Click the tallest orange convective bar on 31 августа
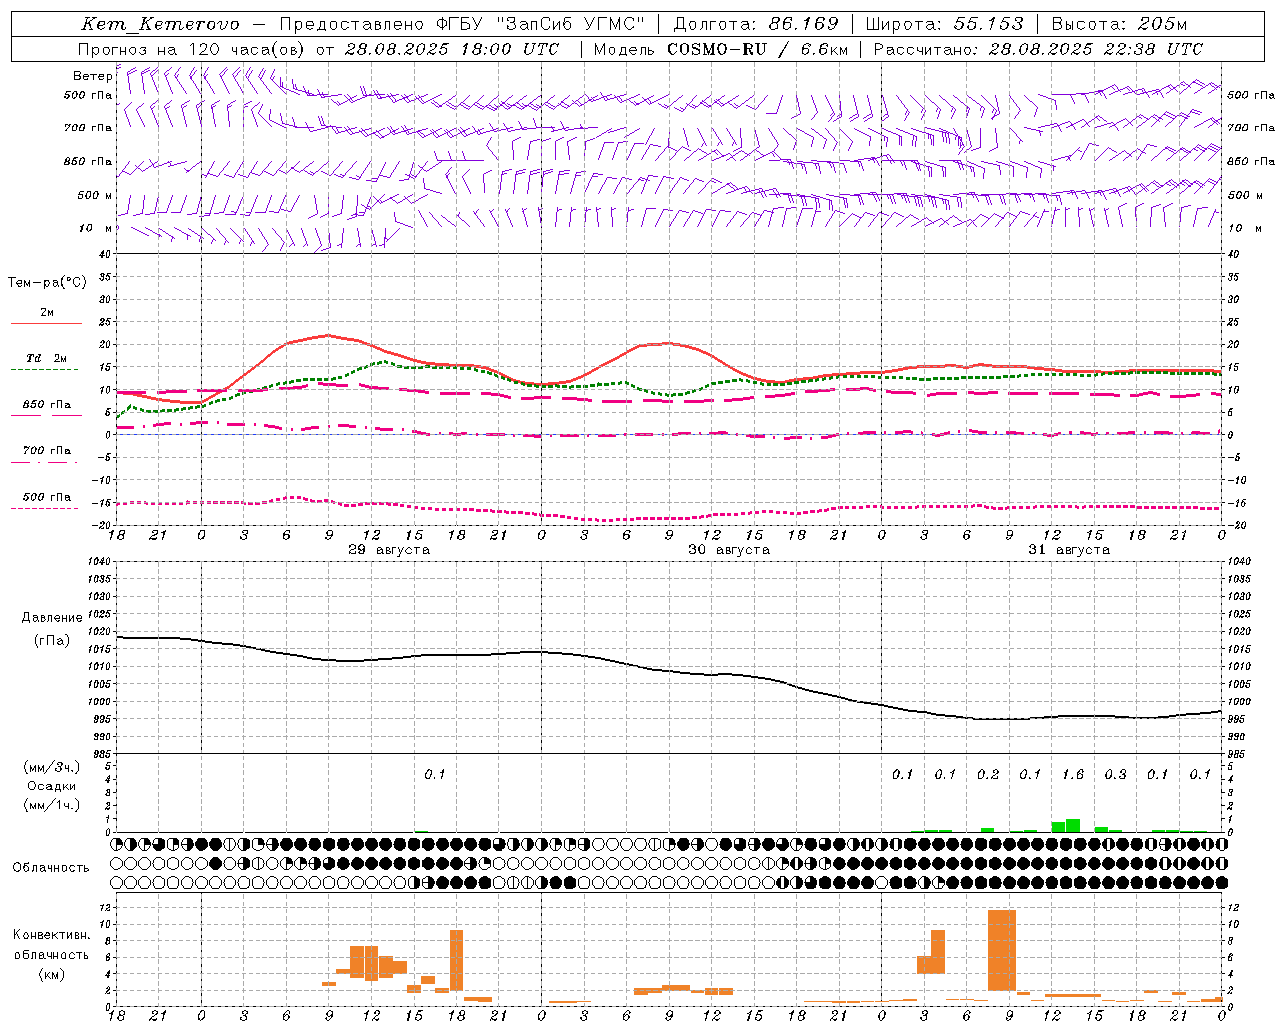Screen dimensions: 1280x1024 pyautogui.click(x=1001, y=950)
